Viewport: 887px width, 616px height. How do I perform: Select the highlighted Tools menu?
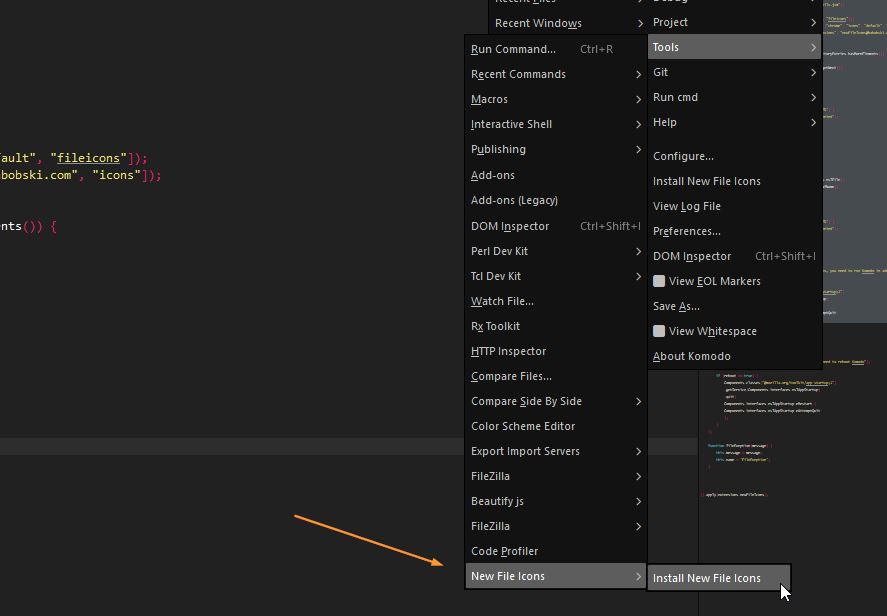click(x=735, y=47)
